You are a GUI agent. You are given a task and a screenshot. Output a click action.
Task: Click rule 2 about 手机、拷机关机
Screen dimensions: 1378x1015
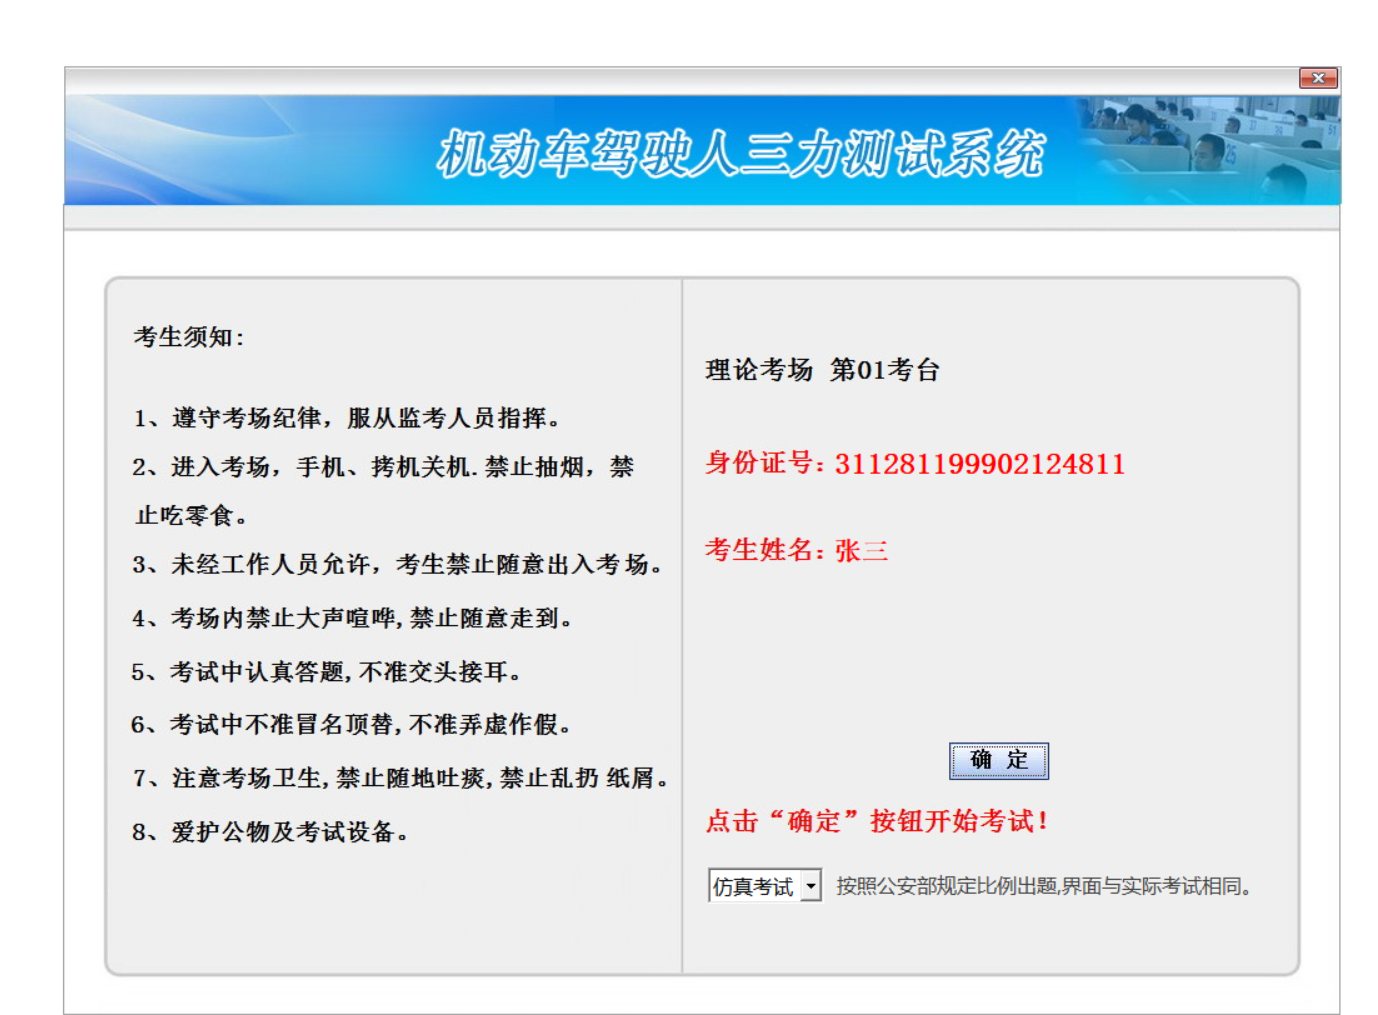click(383, 467)
